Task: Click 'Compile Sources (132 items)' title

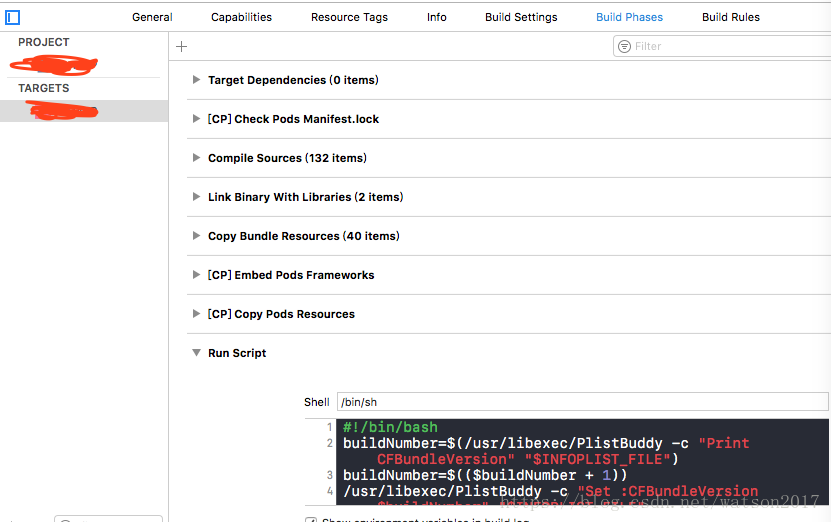Action: (x=287, y=158)
